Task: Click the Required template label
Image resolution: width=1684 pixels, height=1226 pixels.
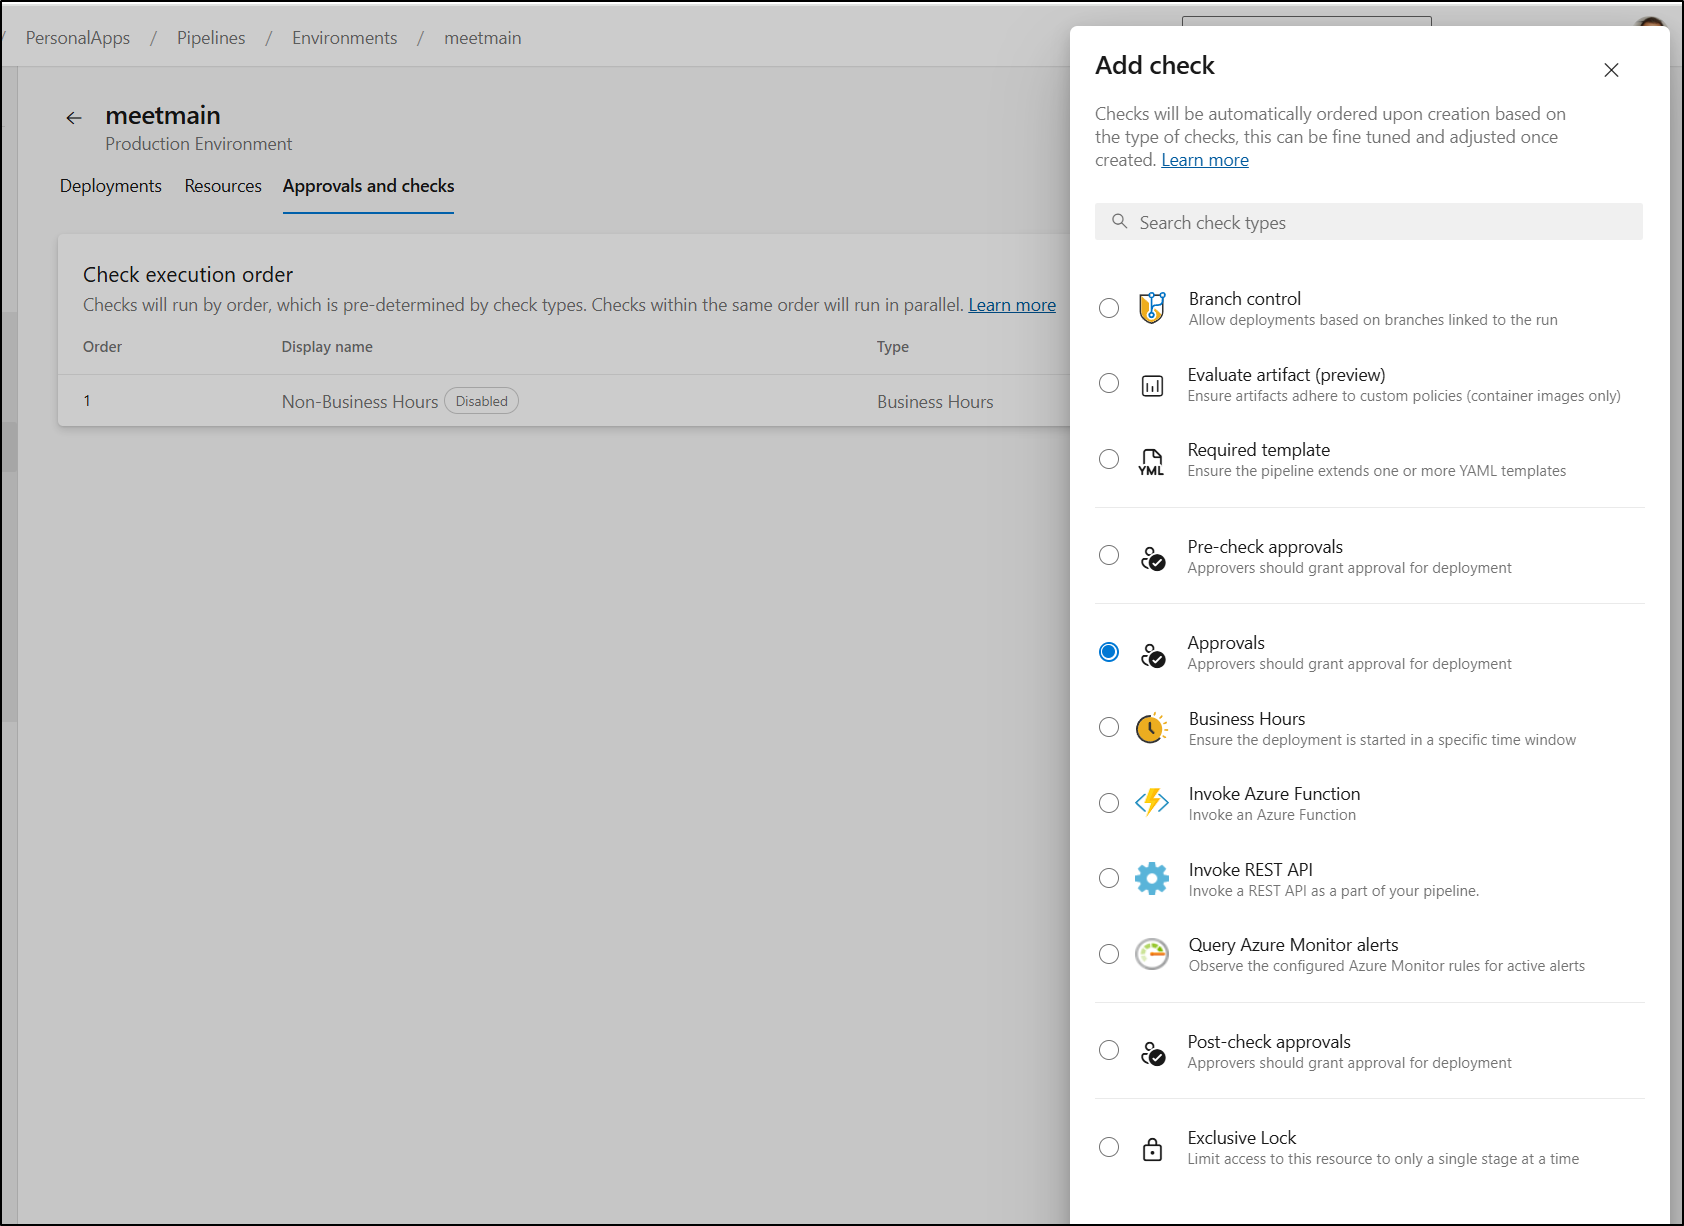Action: pyautogui.click(x=1259, y=450)
